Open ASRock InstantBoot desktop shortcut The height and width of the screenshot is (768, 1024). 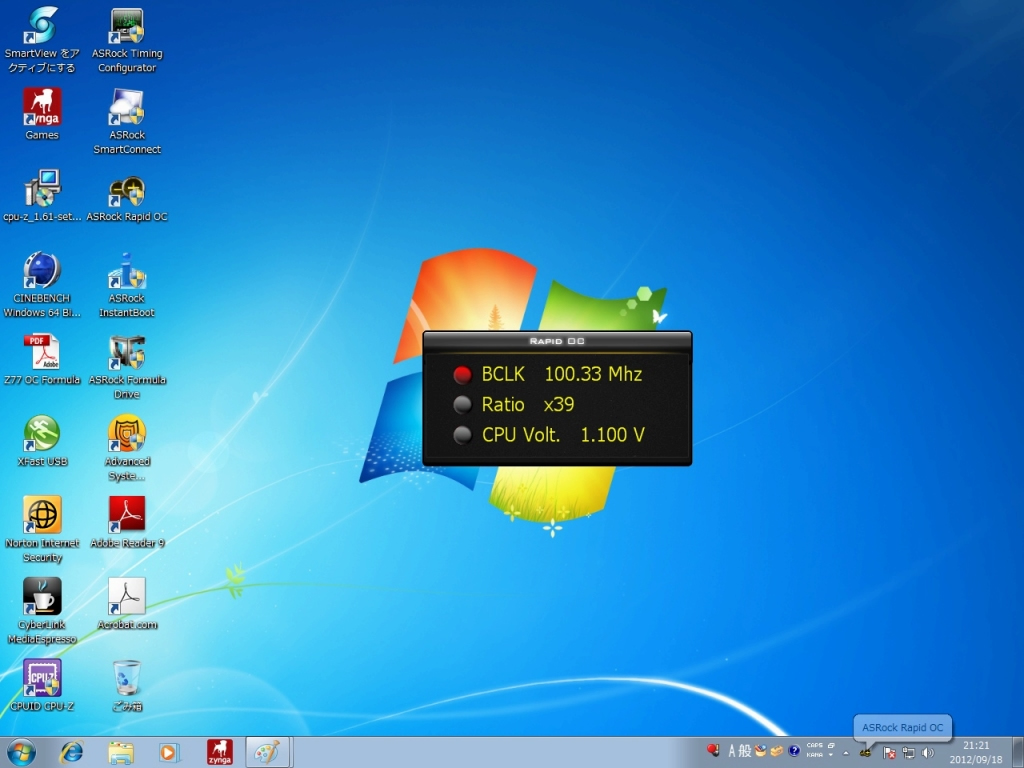coord(127,285)
